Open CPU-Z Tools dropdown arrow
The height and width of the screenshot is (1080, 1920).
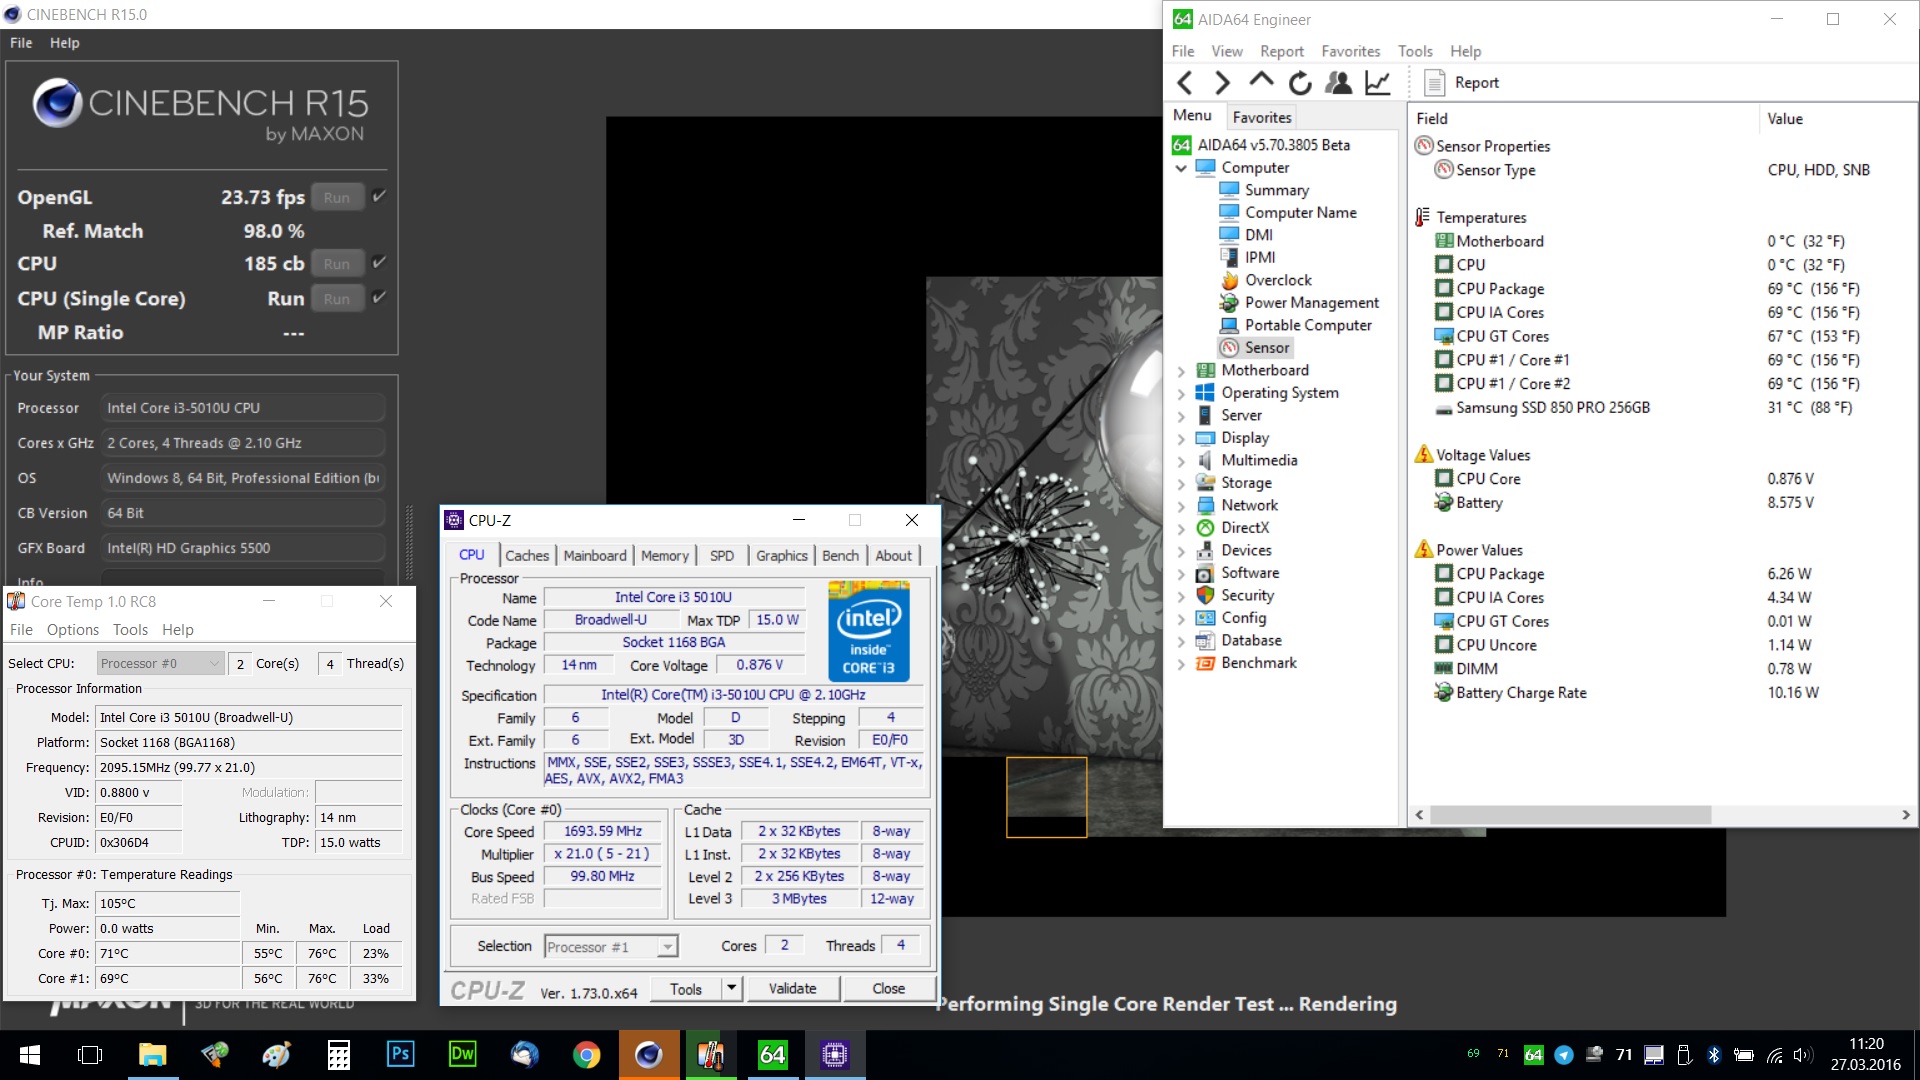point(732,989)
